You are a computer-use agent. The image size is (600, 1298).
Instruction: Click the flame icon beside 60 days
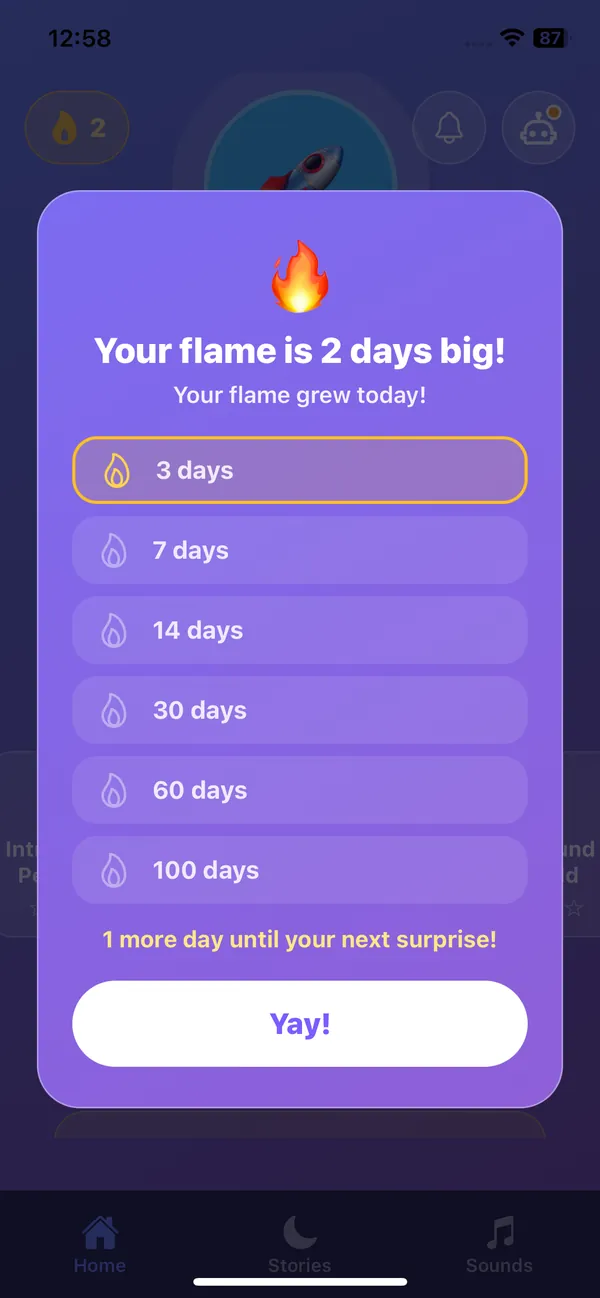click(114, 790)
